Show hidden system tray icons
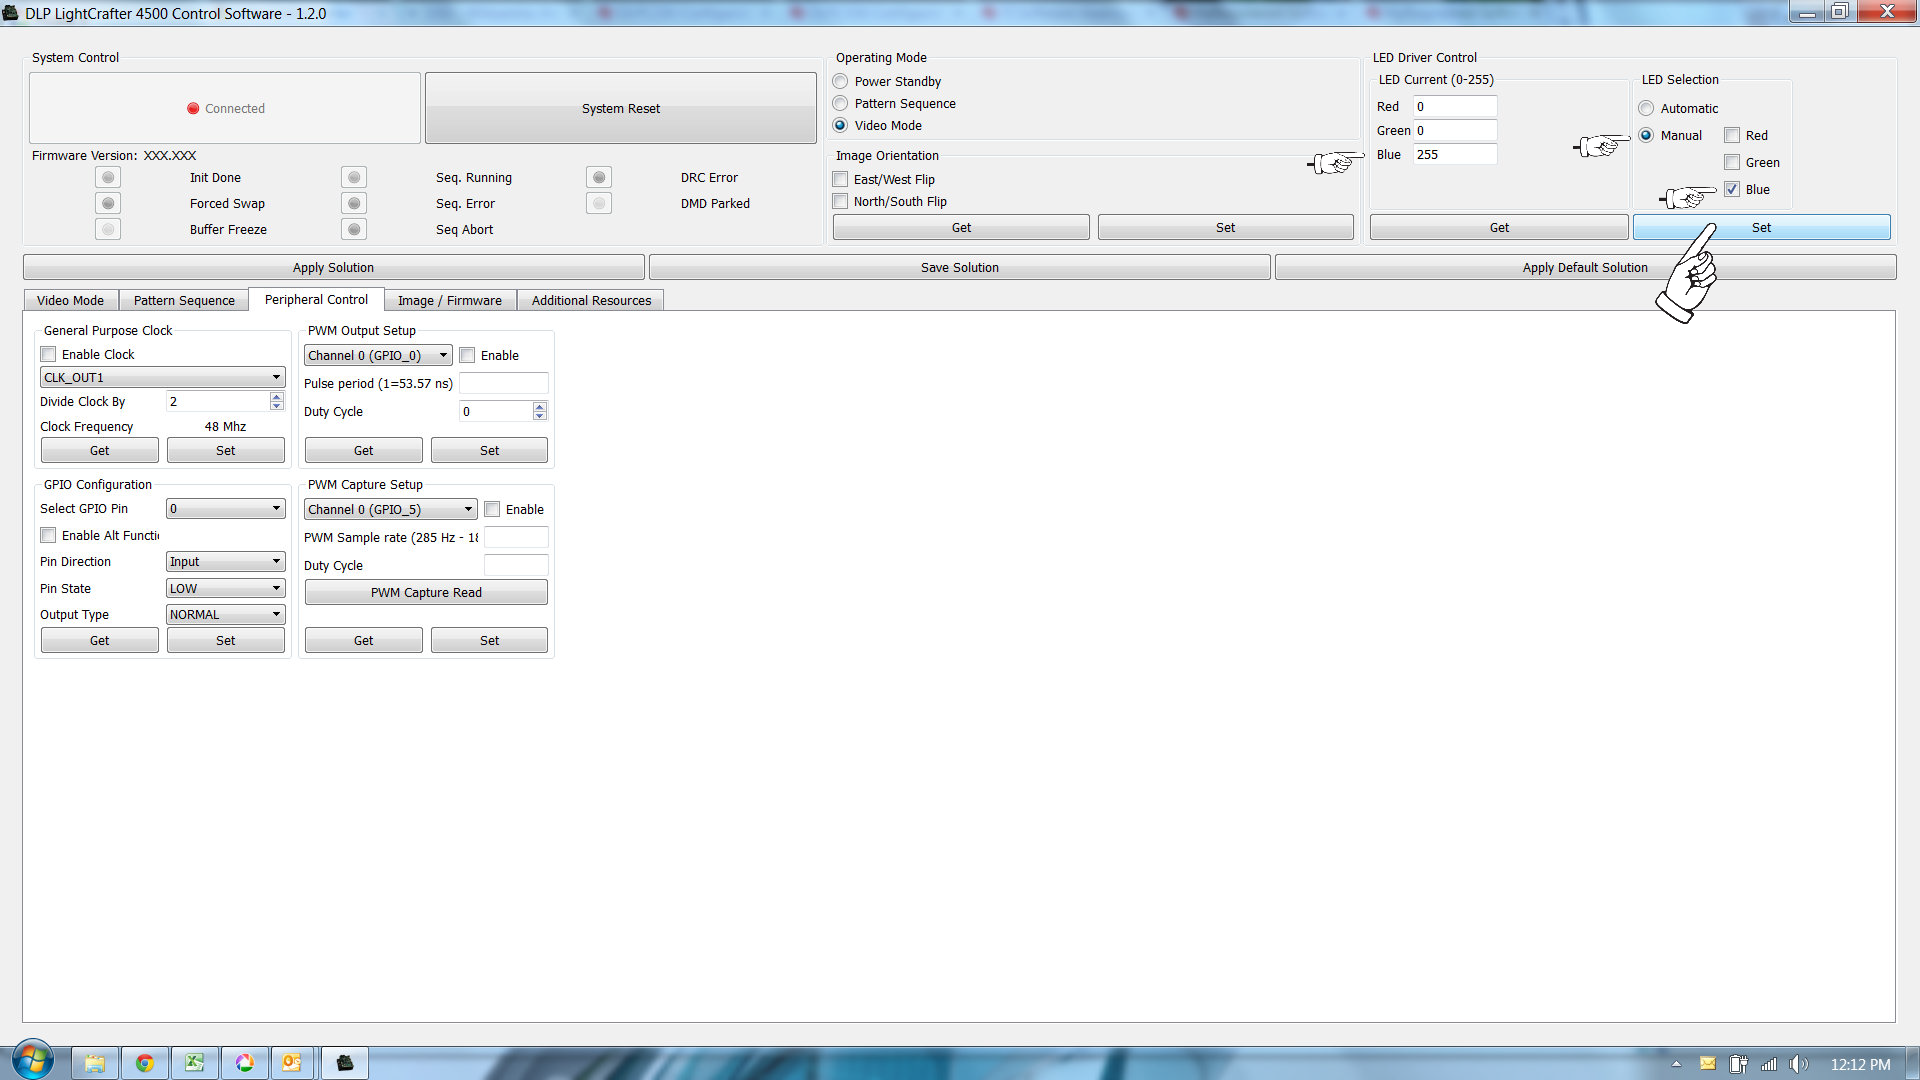1920x1080 pixels. tap(1676, 1064)
